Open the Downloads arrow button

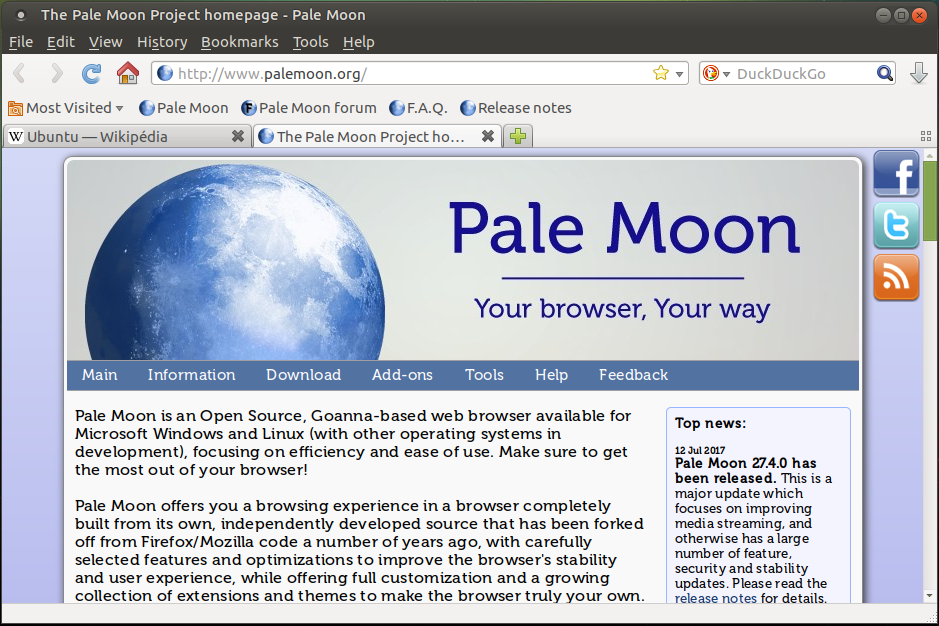[919, 73]
